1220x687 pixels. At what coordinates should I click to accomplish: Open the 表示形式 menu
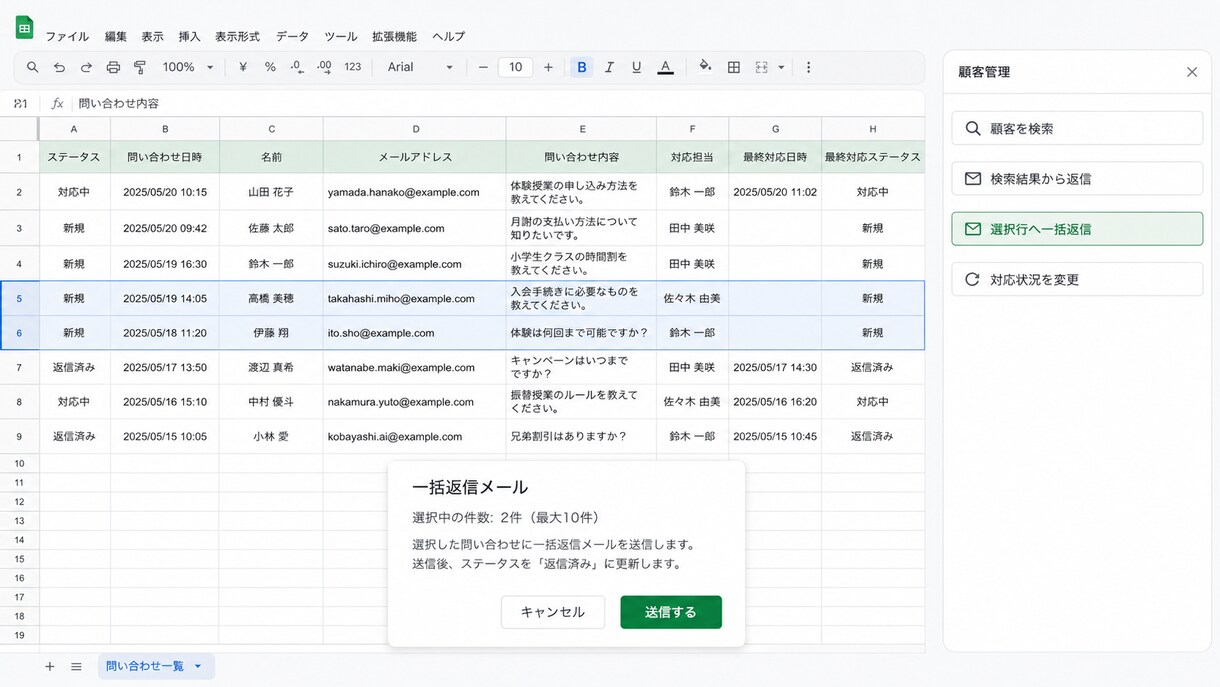click(237, 36)
